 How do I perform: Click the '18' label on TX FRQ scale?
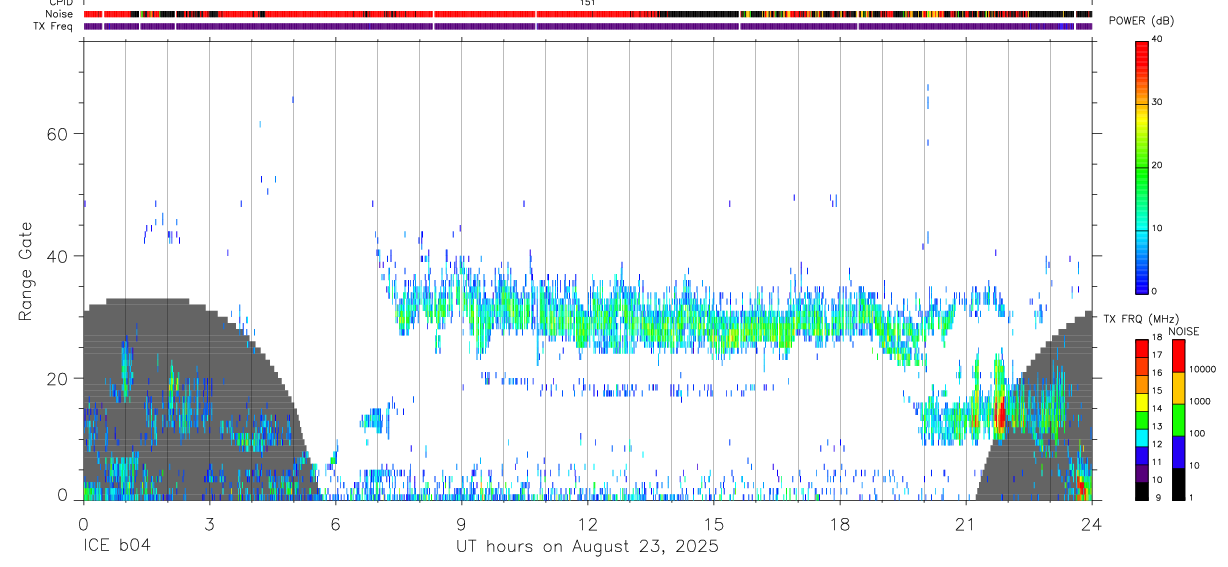click(1158, 338)
